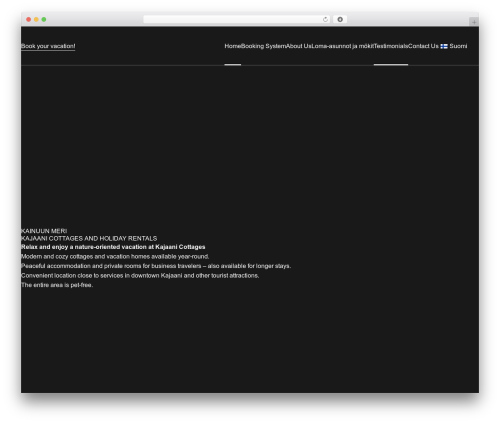The width and height of the screenshot is (500, 423).
Task: Minimize the window with the yellow button
Action: [x=36, y=19]
